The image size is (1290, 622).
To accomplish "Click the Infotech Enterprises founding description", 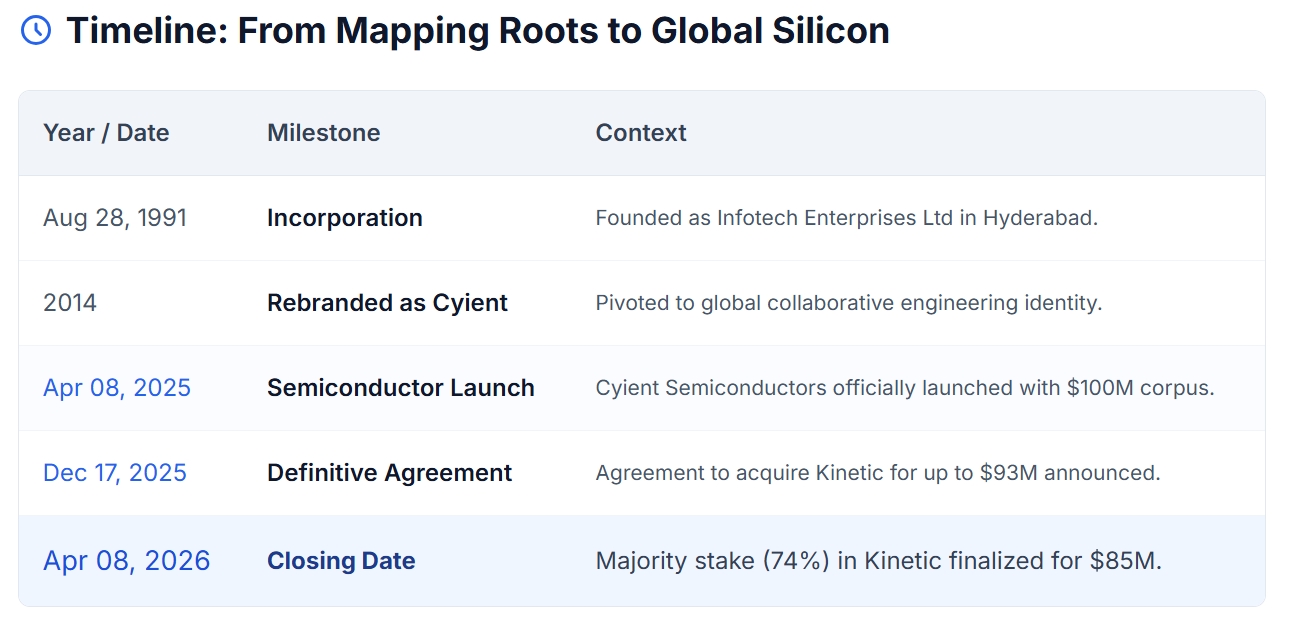I will 846,218.
